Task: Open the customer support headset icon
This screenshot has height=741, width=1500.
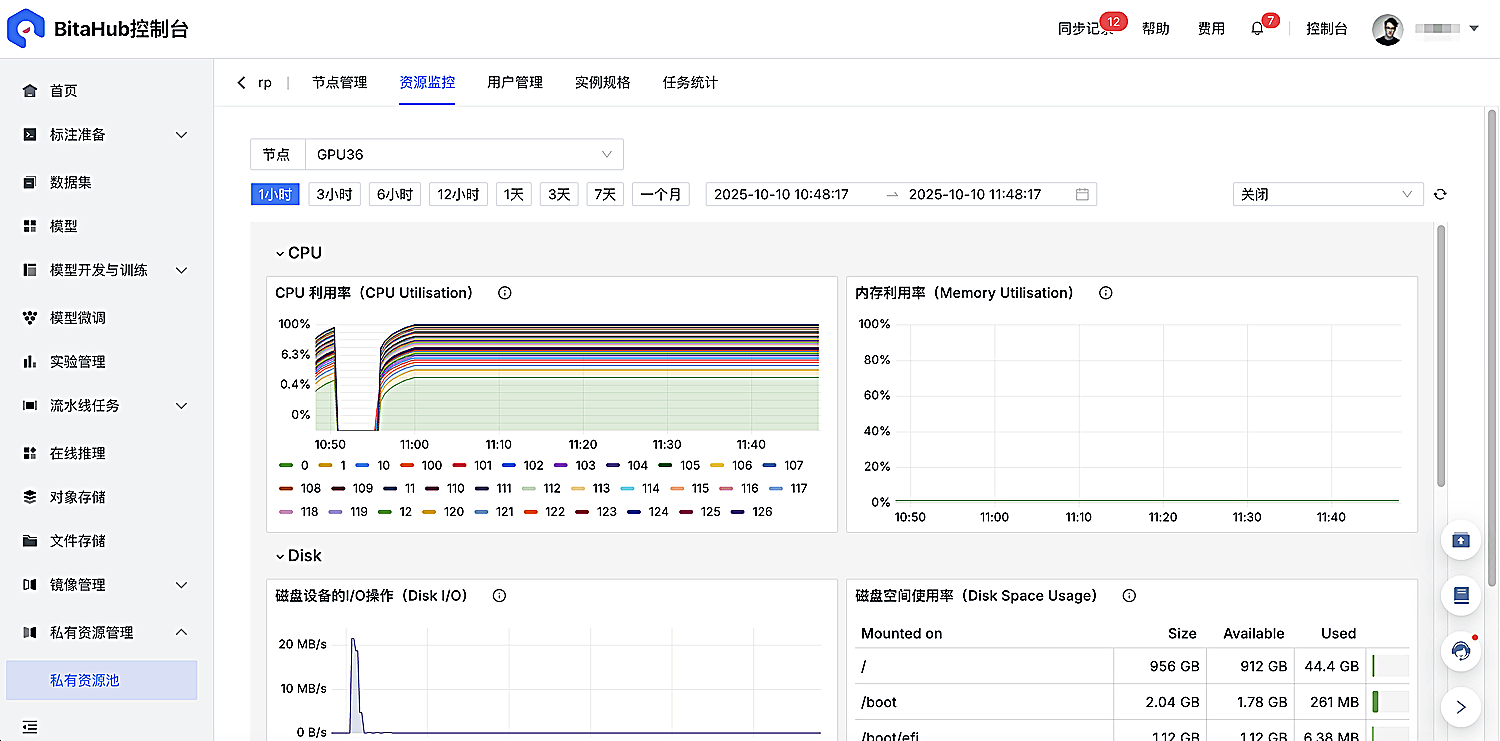Action: pos(1461,652)
